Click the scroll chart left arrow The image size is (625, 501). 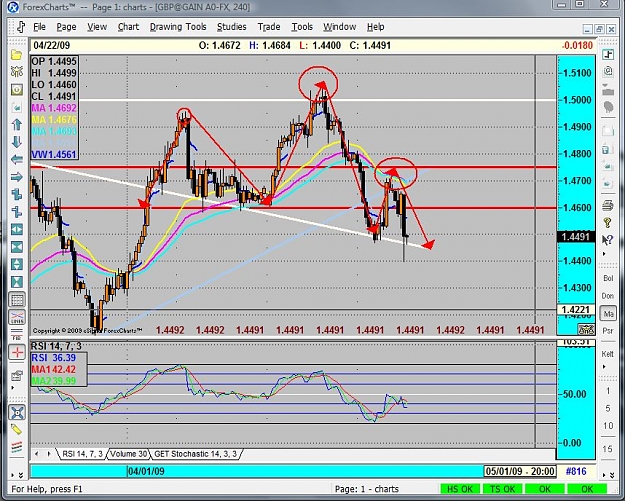point(17,159)
